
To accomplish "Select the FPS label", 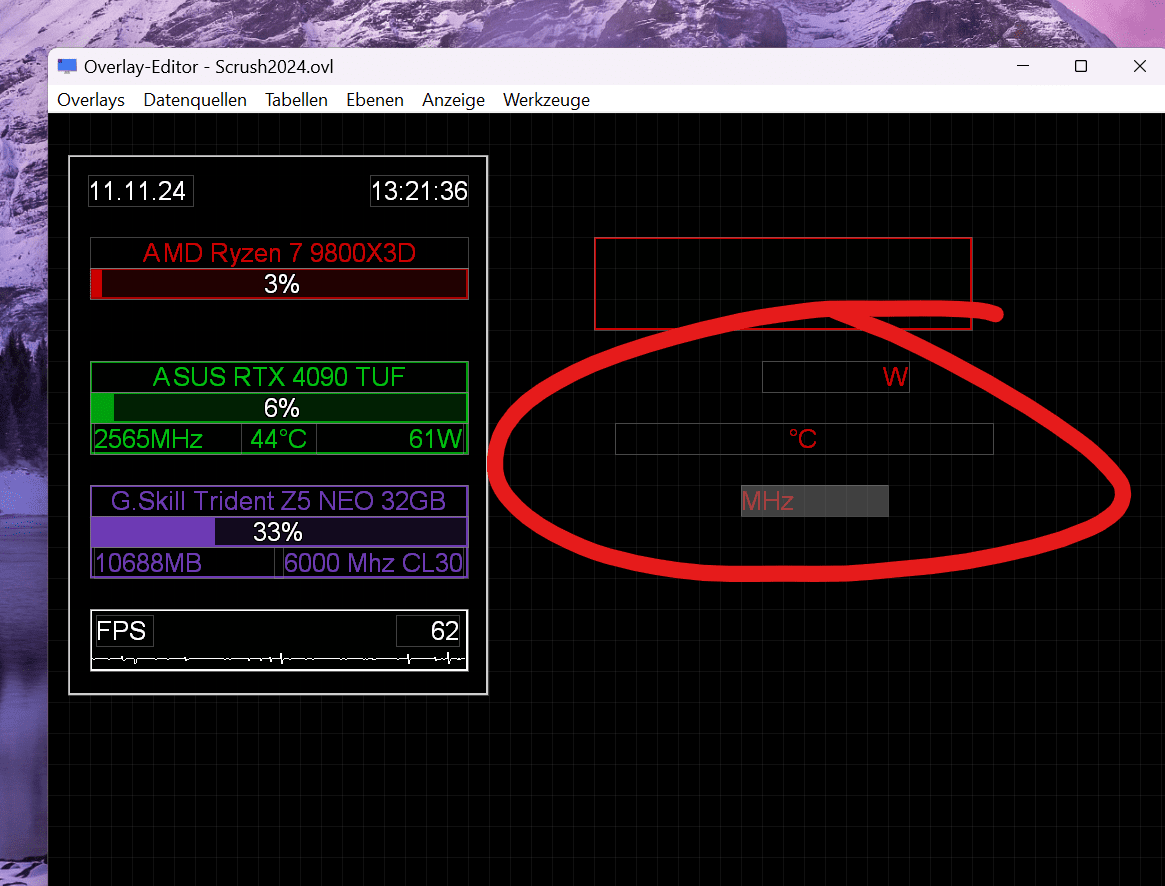I will tap(125, 631).
